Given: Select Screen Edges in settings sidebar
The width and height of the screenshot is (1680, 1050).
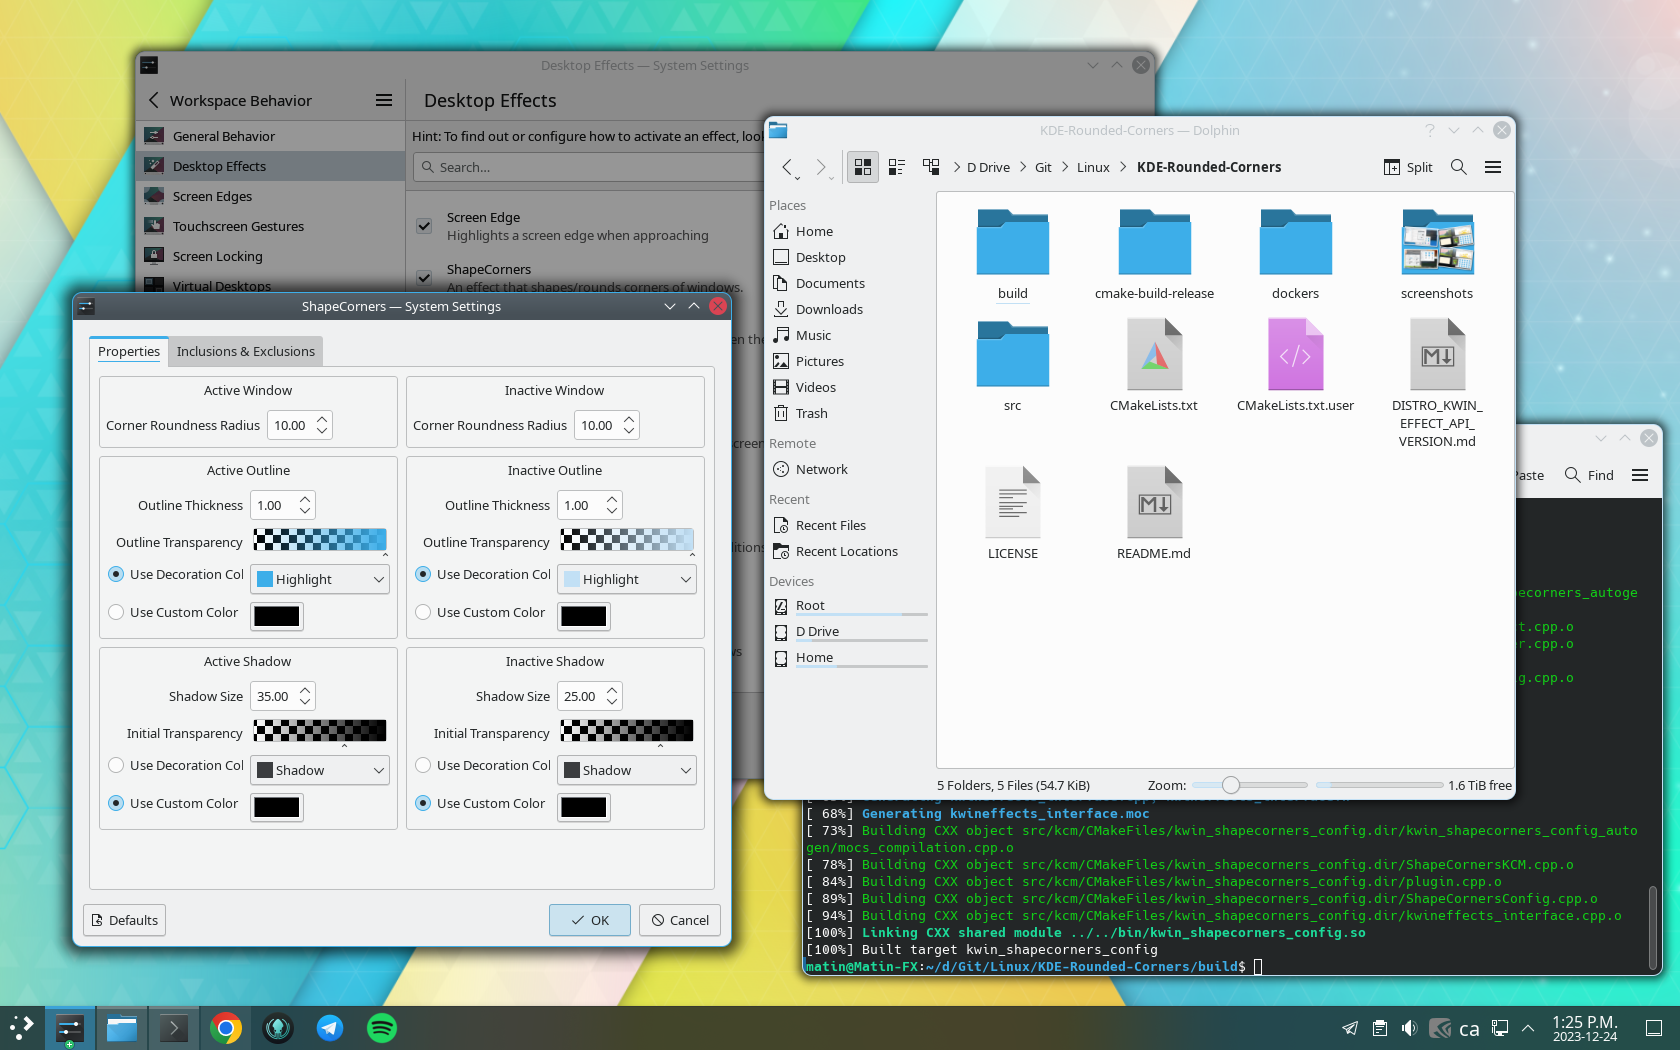Looking at the screenshot, I should click(x=212, y=196).
